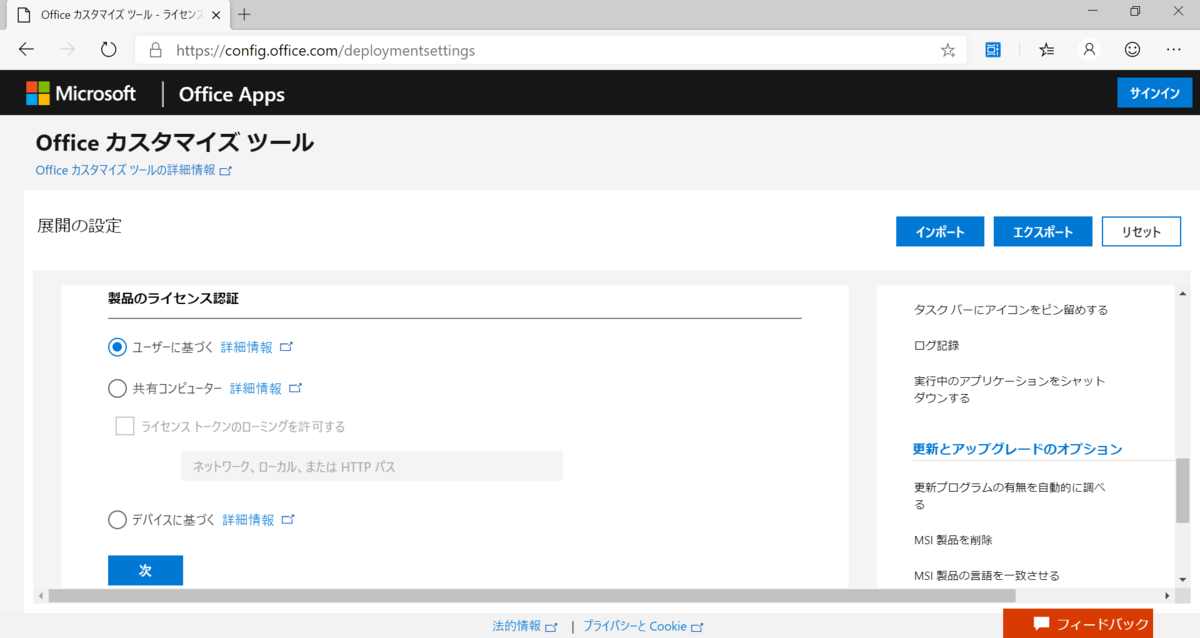The height and width of the screenshot is (638, 1200).
Task: Select the デバイスに基づく radio button
Action: pos(117,520)
